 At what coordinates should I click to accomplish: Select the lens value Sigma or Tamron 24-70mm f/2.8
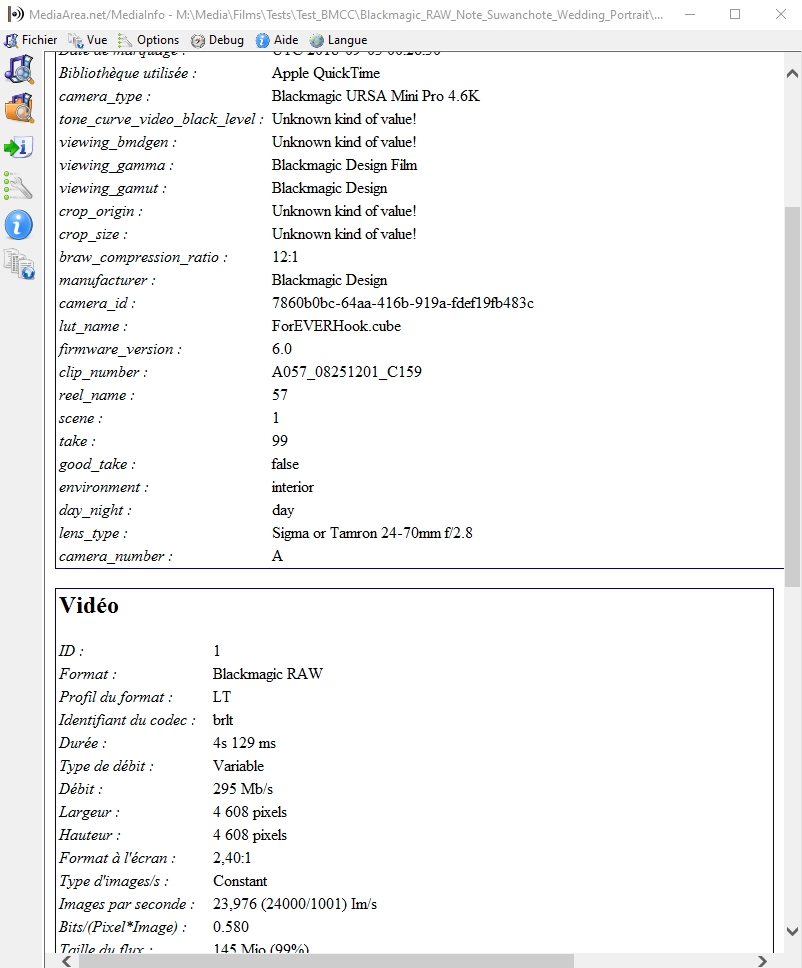tap(372, 533)
